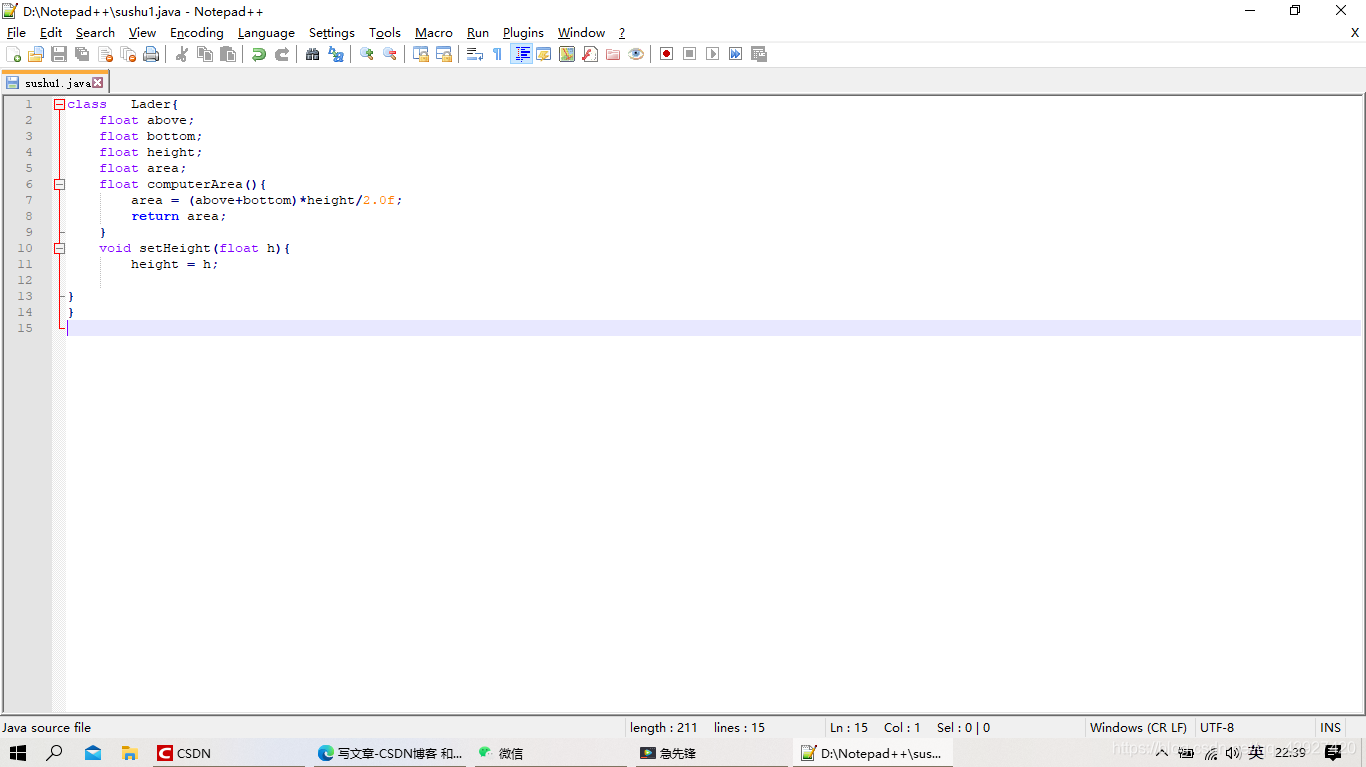Viewport: 1366px width, 767px height.
Task: Open the File menu
Action: [16, 33]
